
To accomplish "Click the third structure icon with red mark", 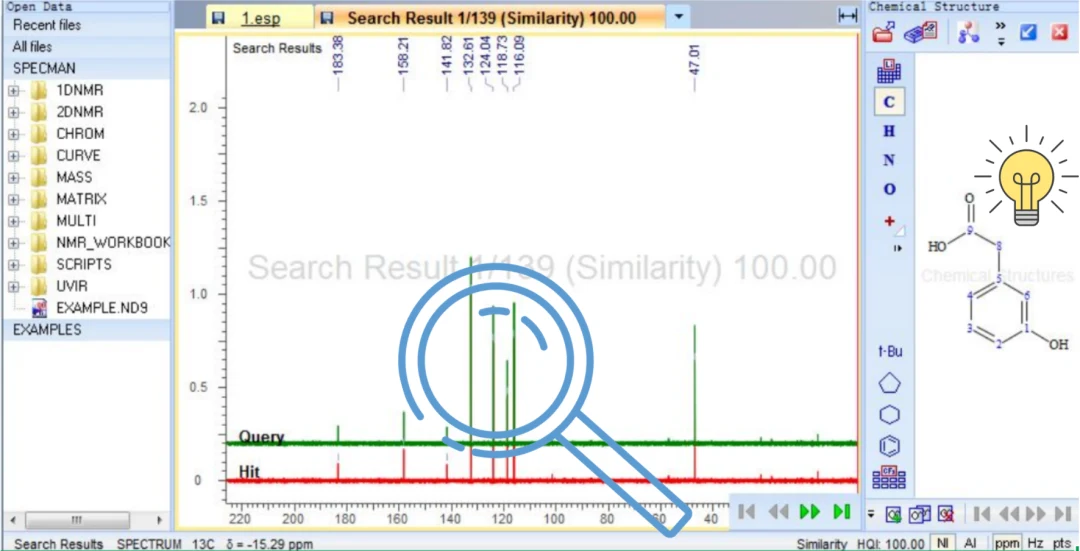I will click(x=946, y=514).
